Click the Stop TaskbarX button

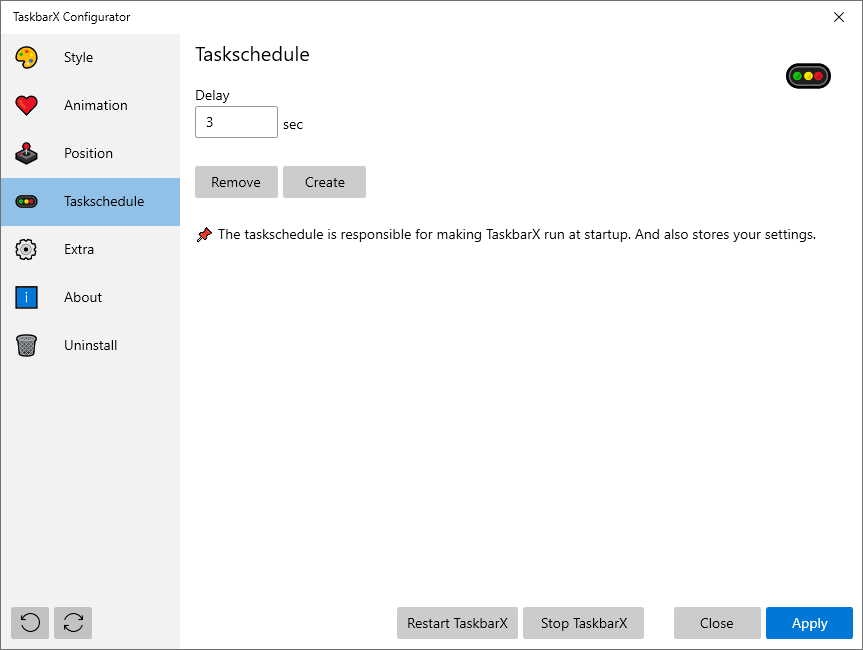click(x=583, y=623)
